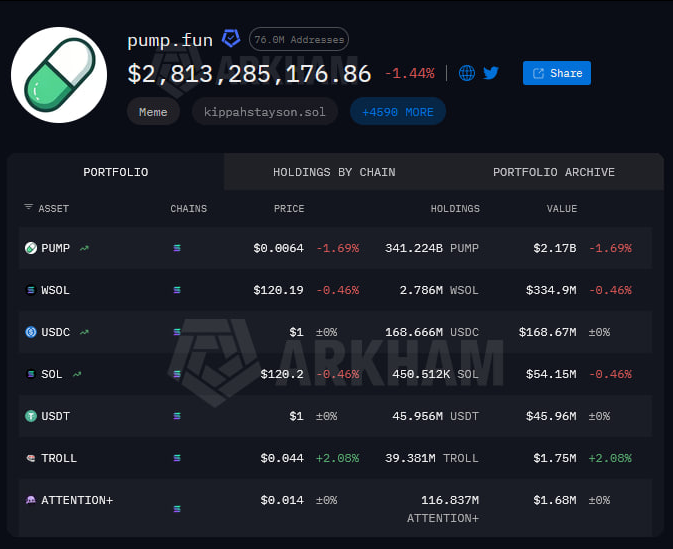Click the pump.fun entity name
The width and height of the screenshot is (673, 549).
[x=170, y=41]
